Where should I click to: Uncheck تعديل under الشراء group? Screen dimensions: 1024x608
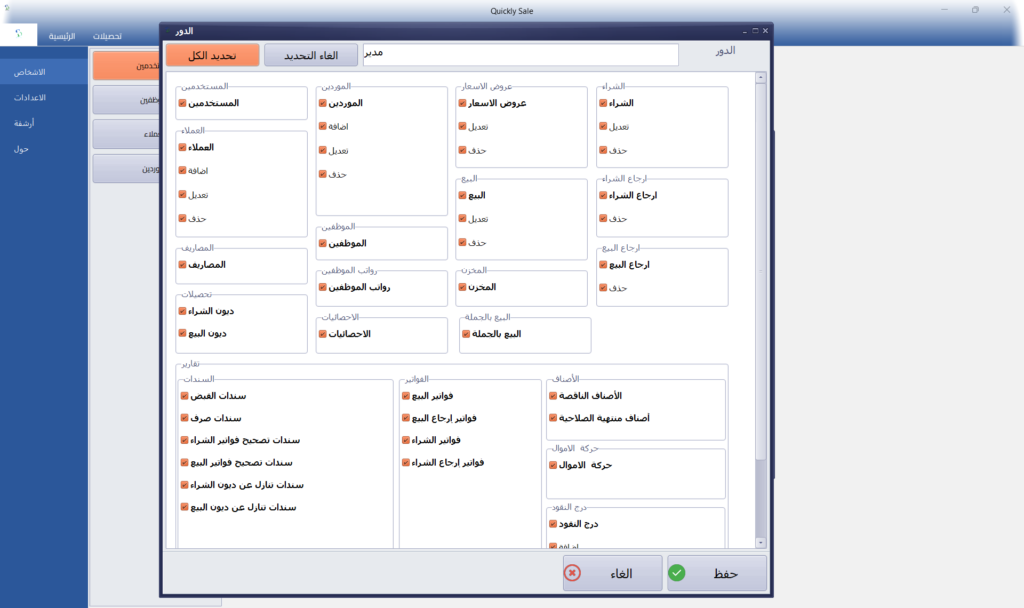click(x=603, y=127)
